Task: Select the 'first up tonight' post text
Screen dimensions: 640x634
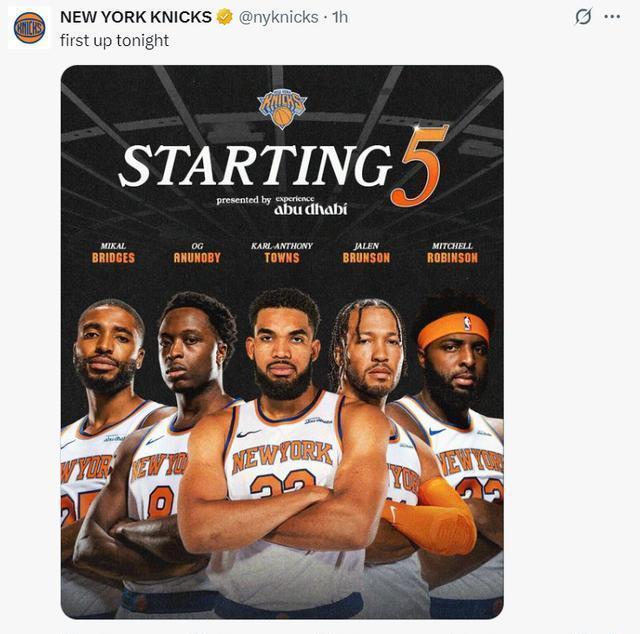Action: click(114, 40)
